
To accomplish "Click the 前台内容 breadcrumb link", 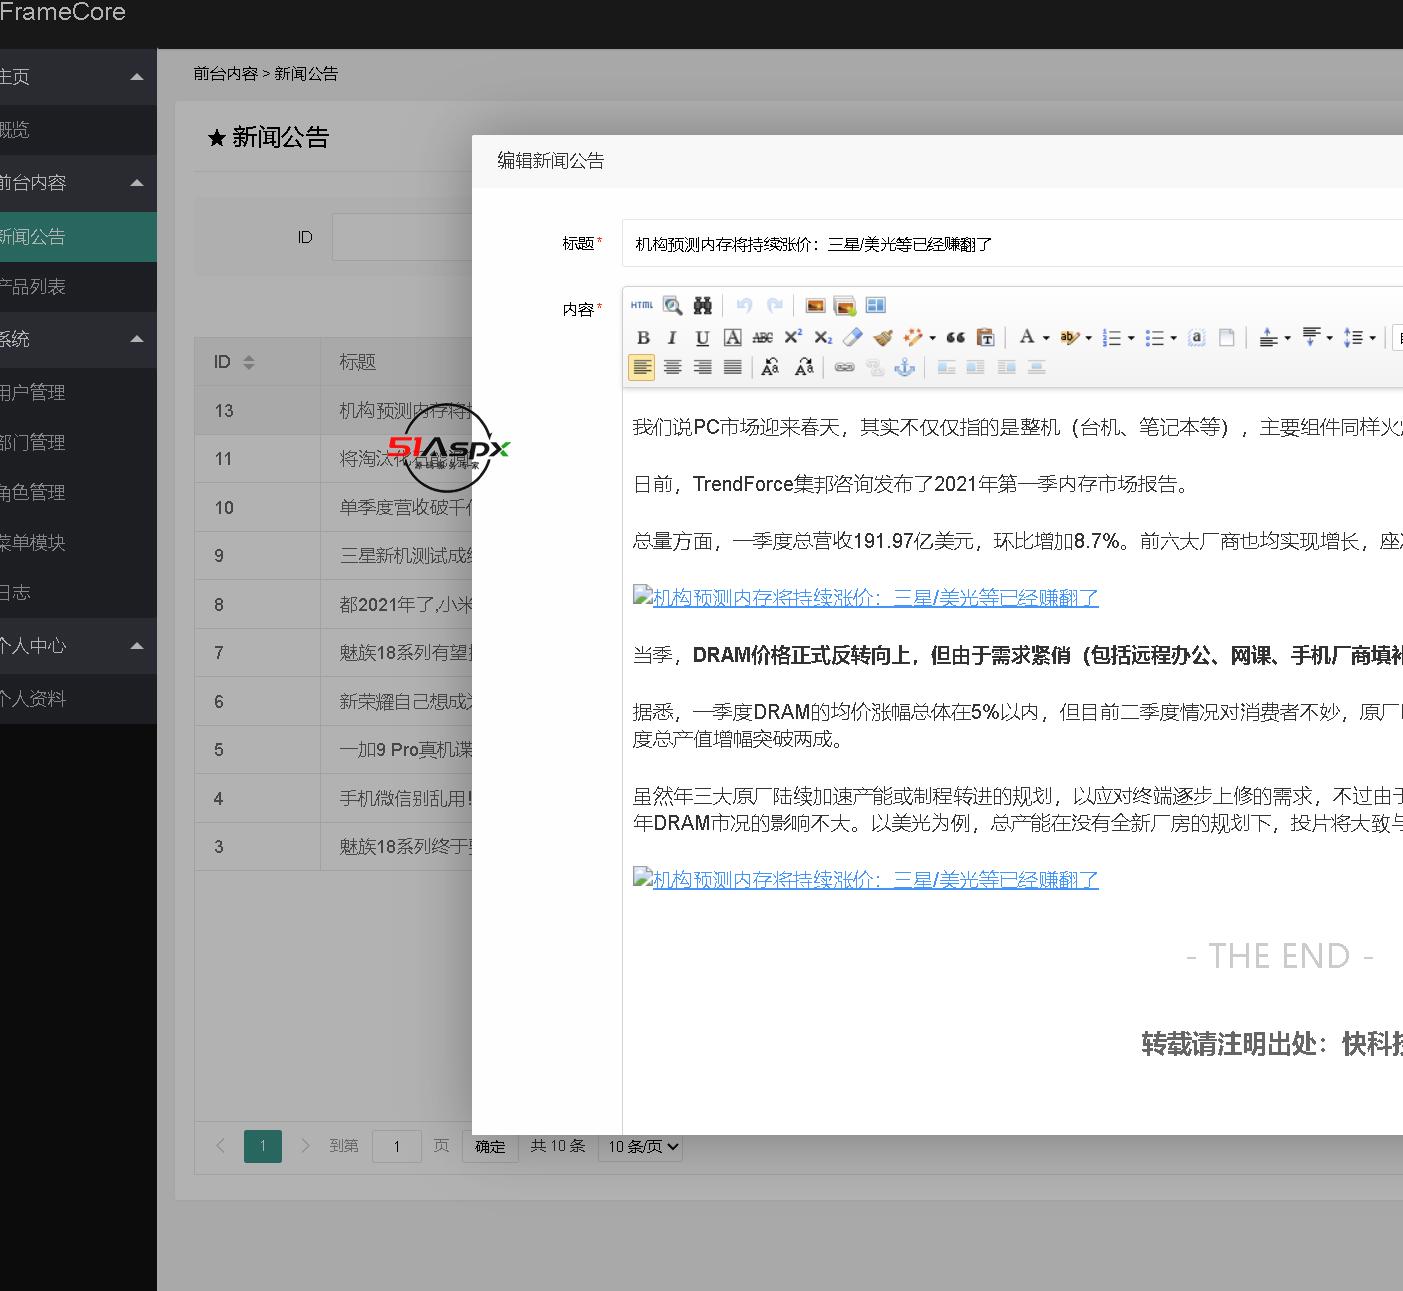I will point(226,74).
